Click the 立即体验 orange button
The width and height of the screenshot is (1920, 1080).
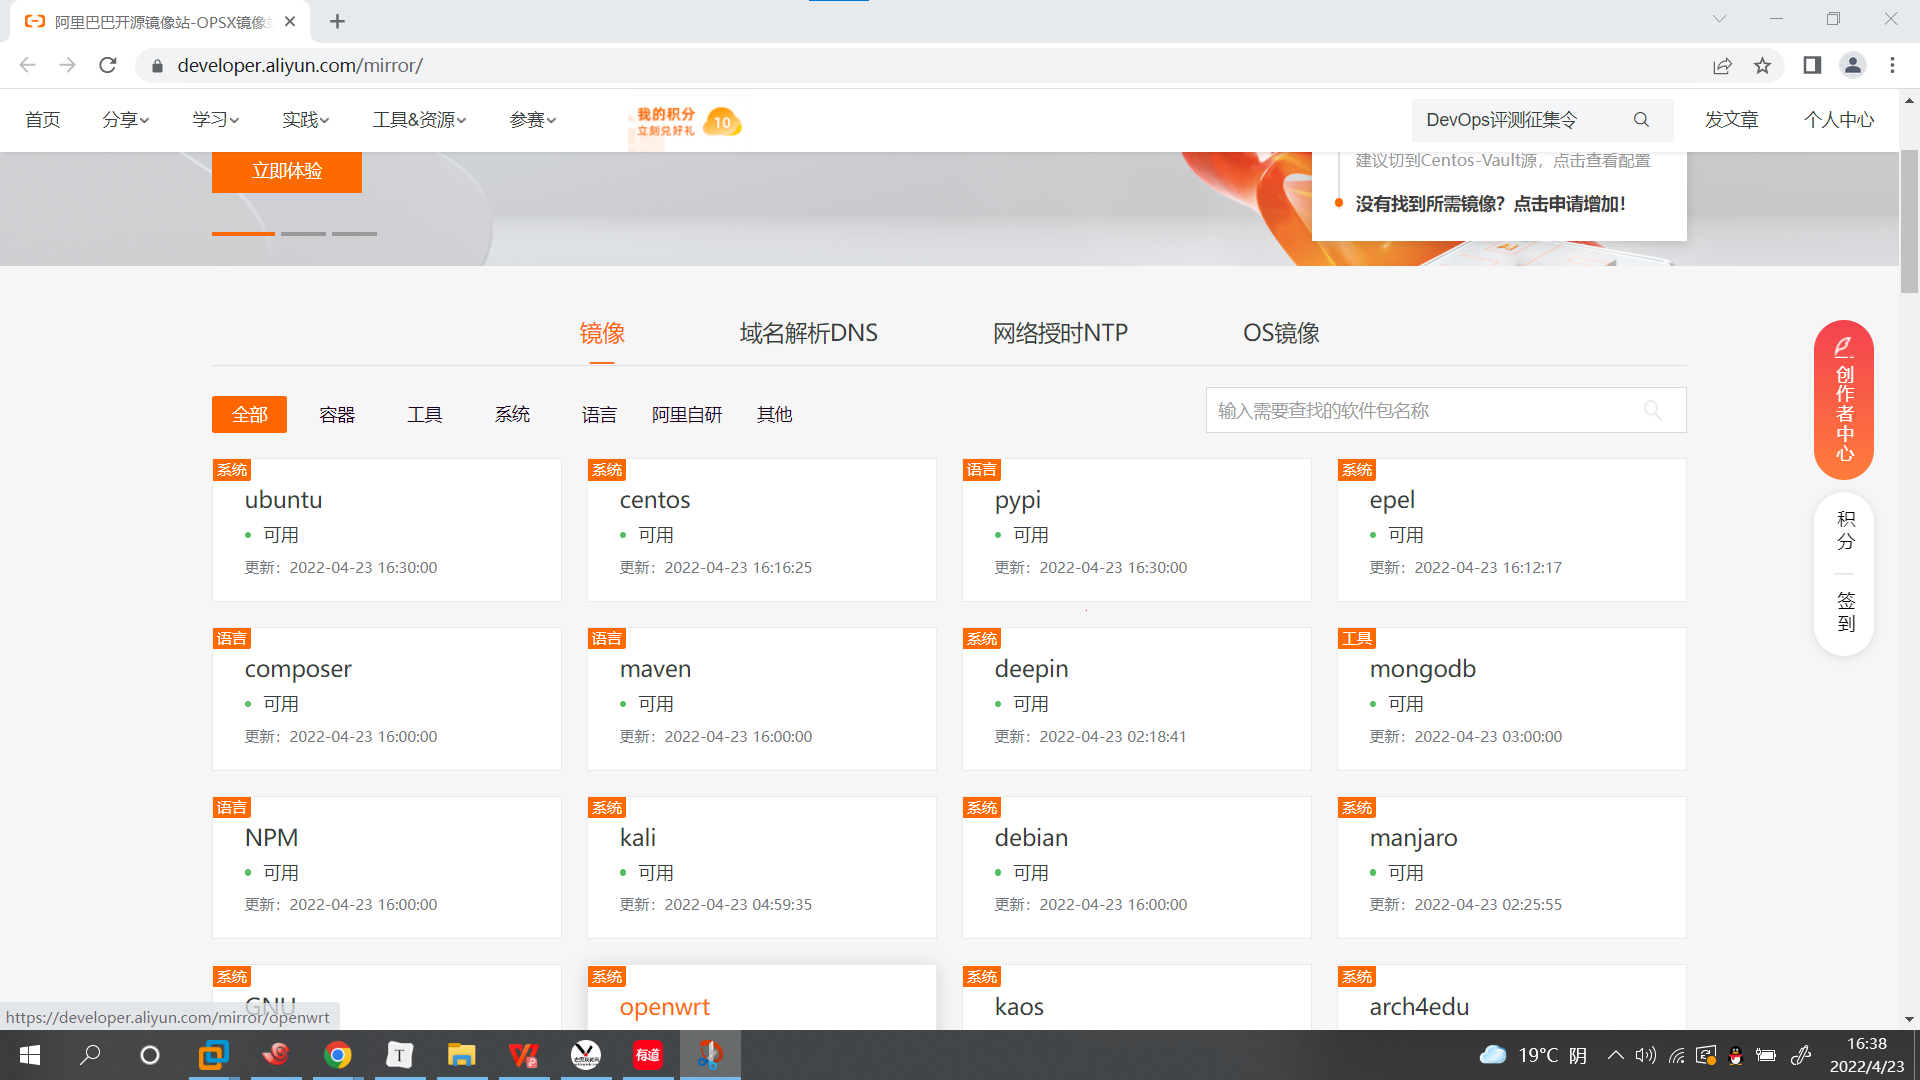(287, 171)
